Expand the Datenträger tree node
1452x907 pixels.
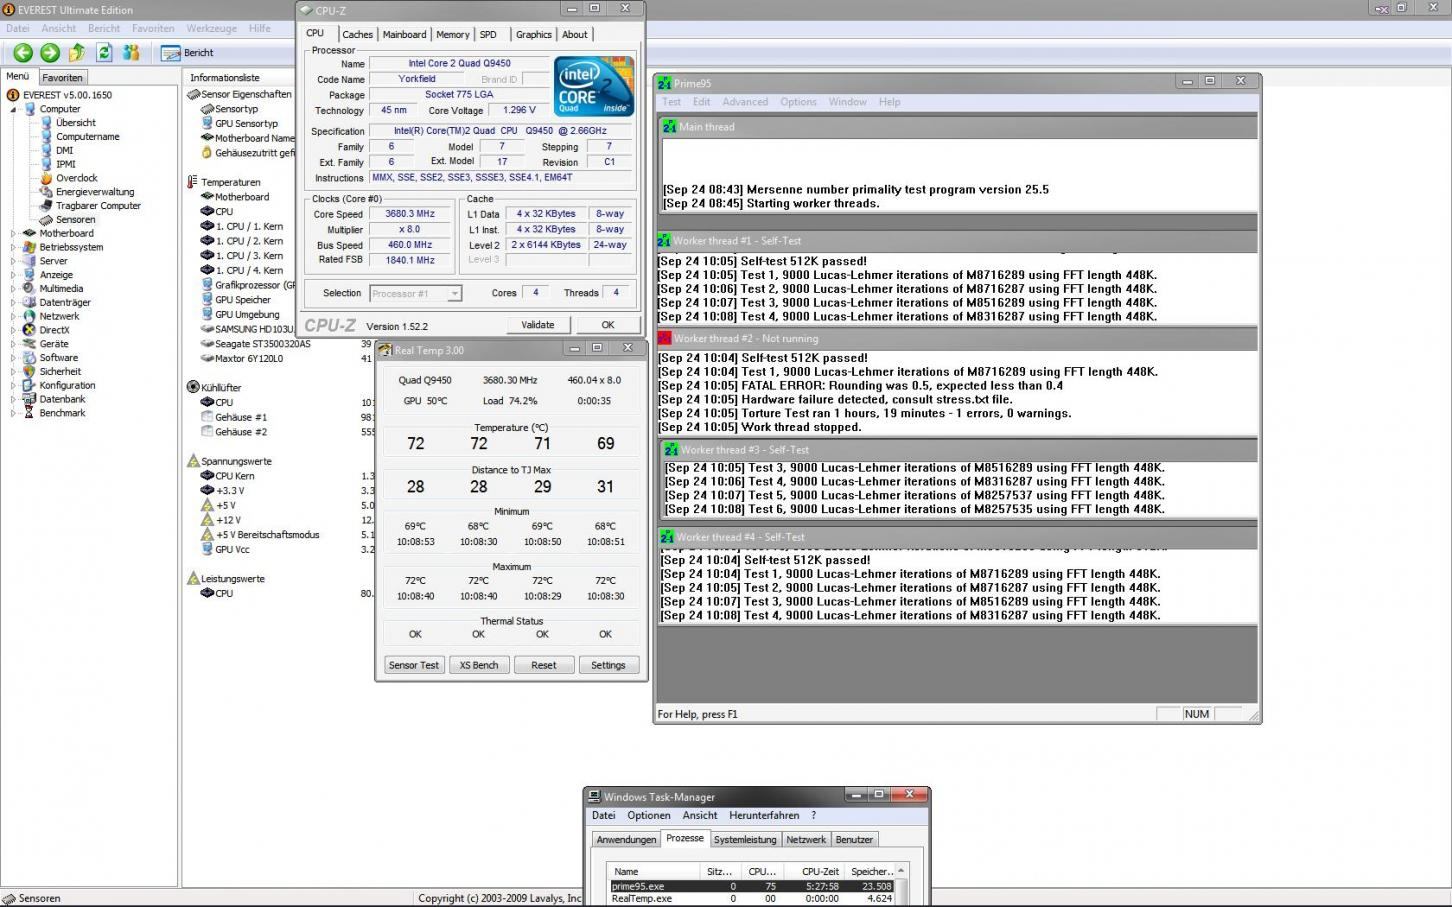pyautogui.click(x=14, y=302)
